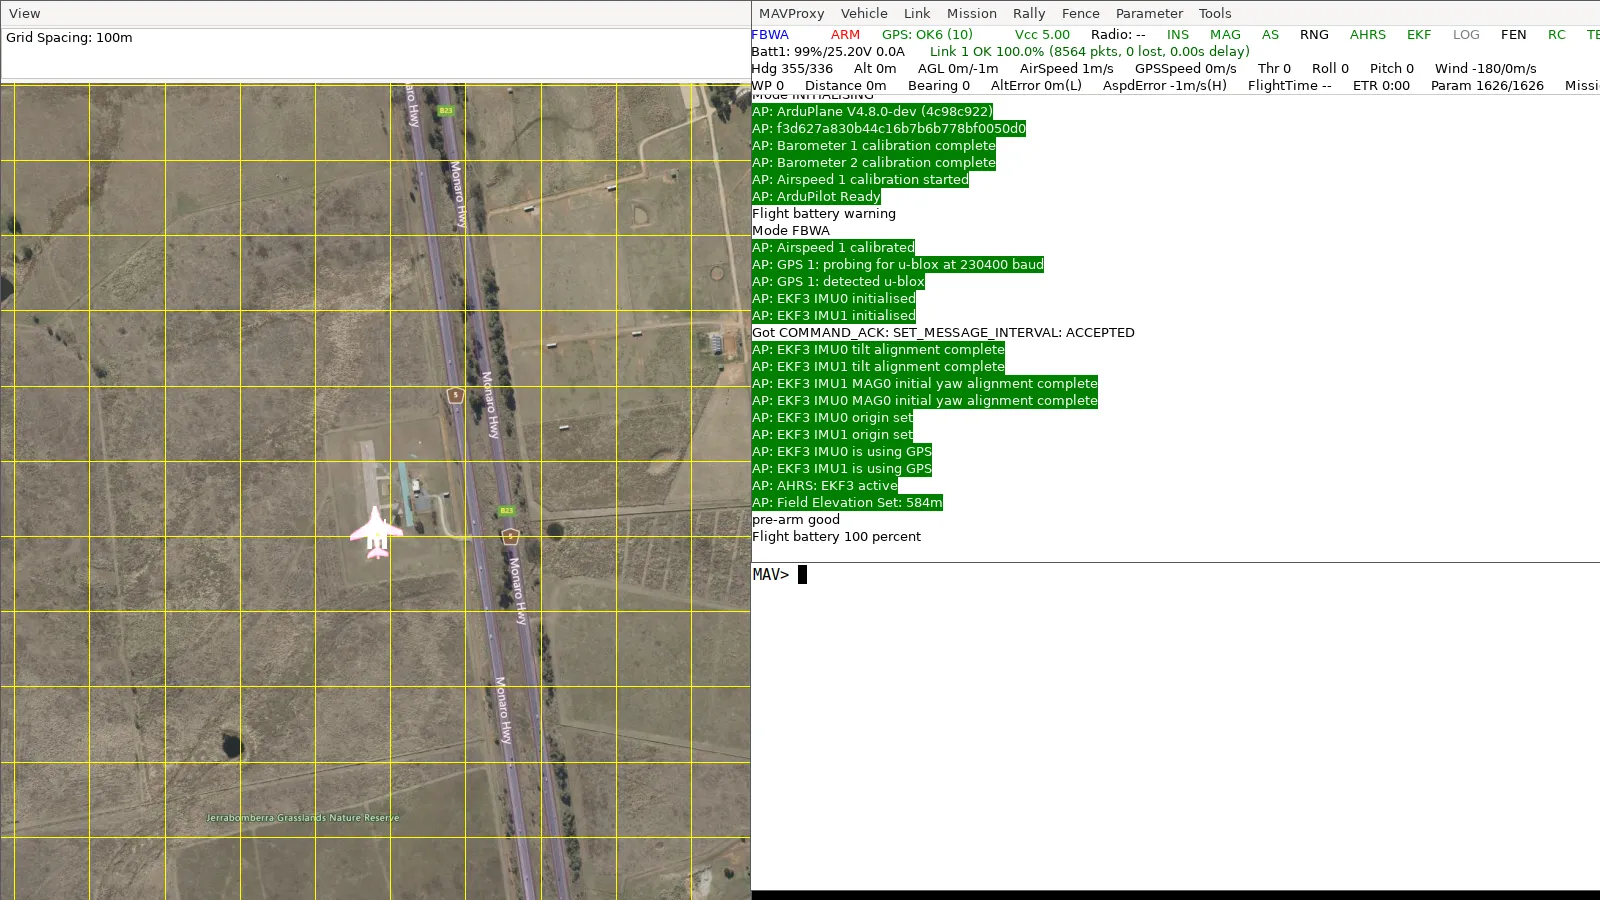
Task: Click the EKF status indicator
Action: [x=1419, y=35]
